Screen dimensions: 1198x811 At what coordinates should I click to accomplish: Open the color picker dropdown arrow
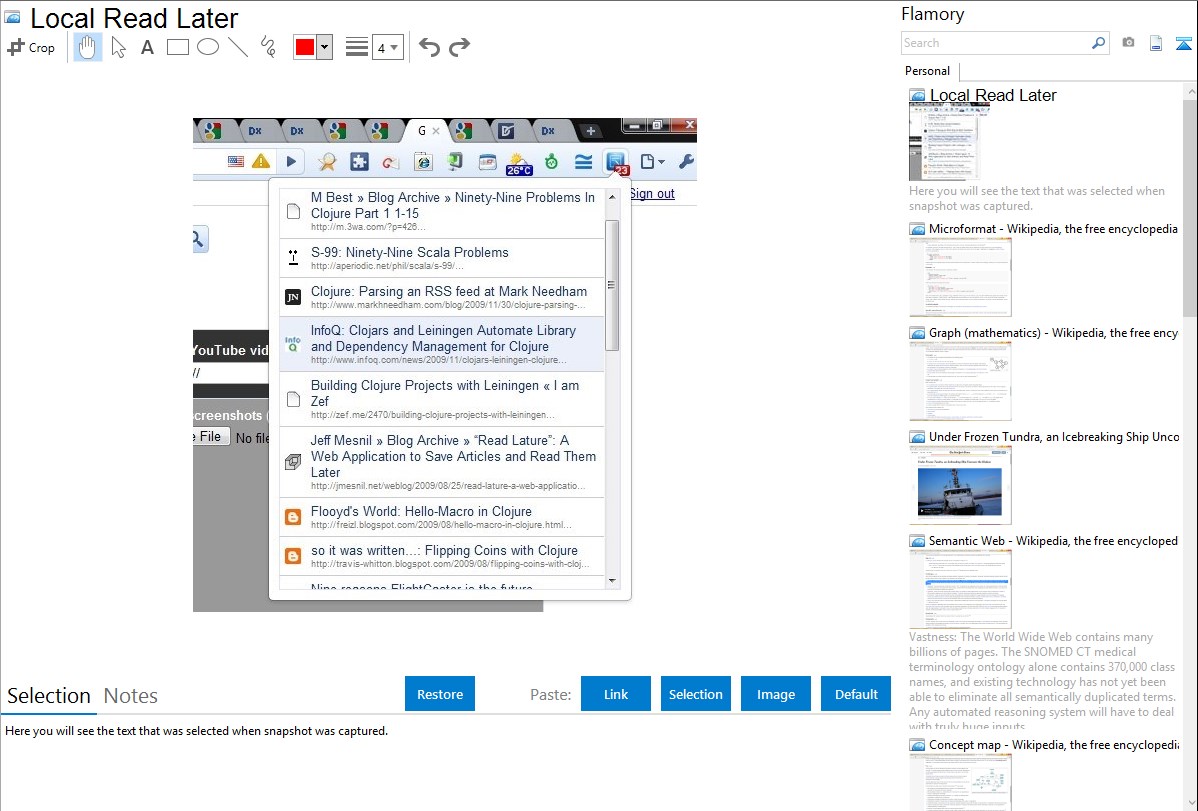tap(324, 47)
